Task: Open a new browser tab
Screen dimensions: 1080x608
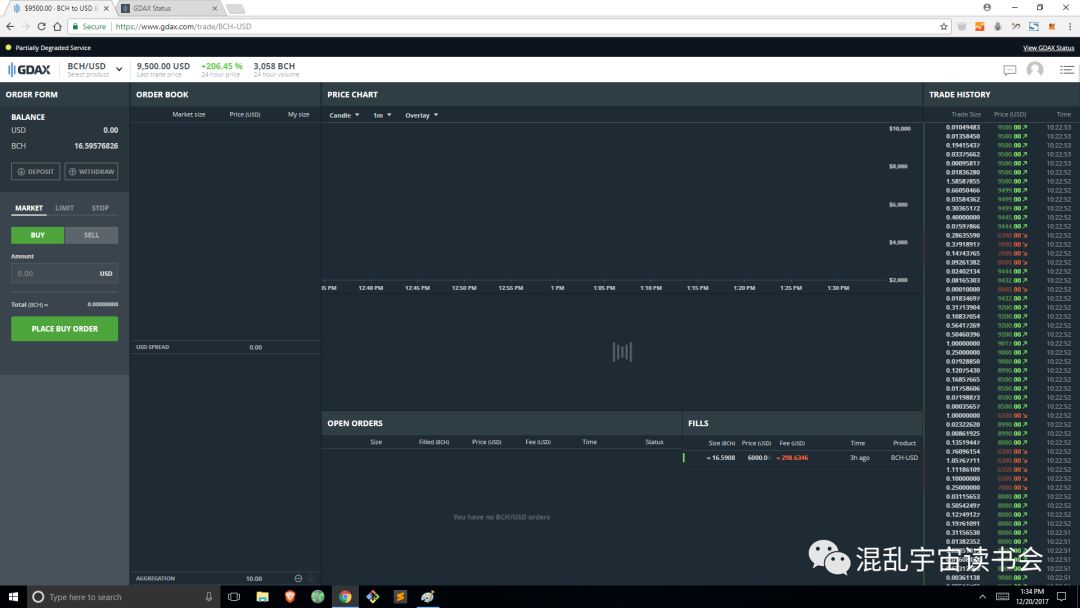Action: [236, 8]
